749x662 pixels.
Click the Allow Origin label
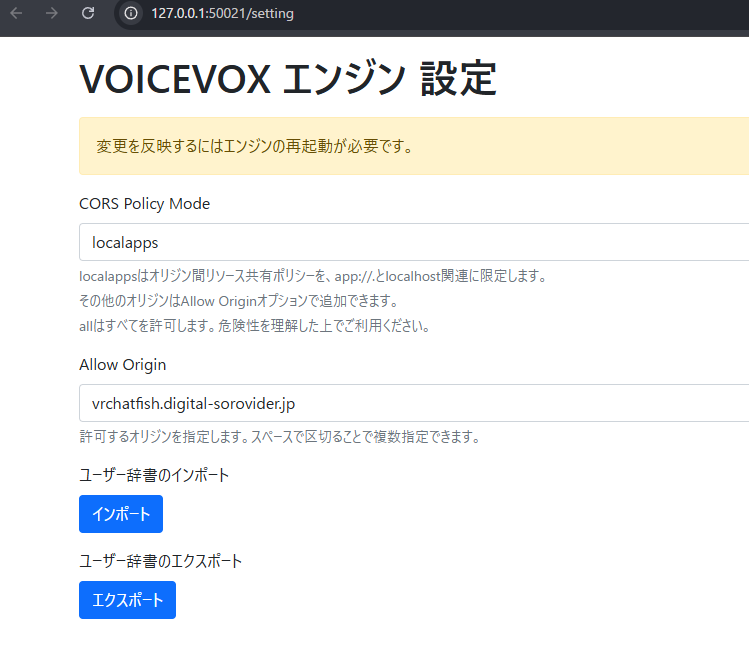[123, 365]
